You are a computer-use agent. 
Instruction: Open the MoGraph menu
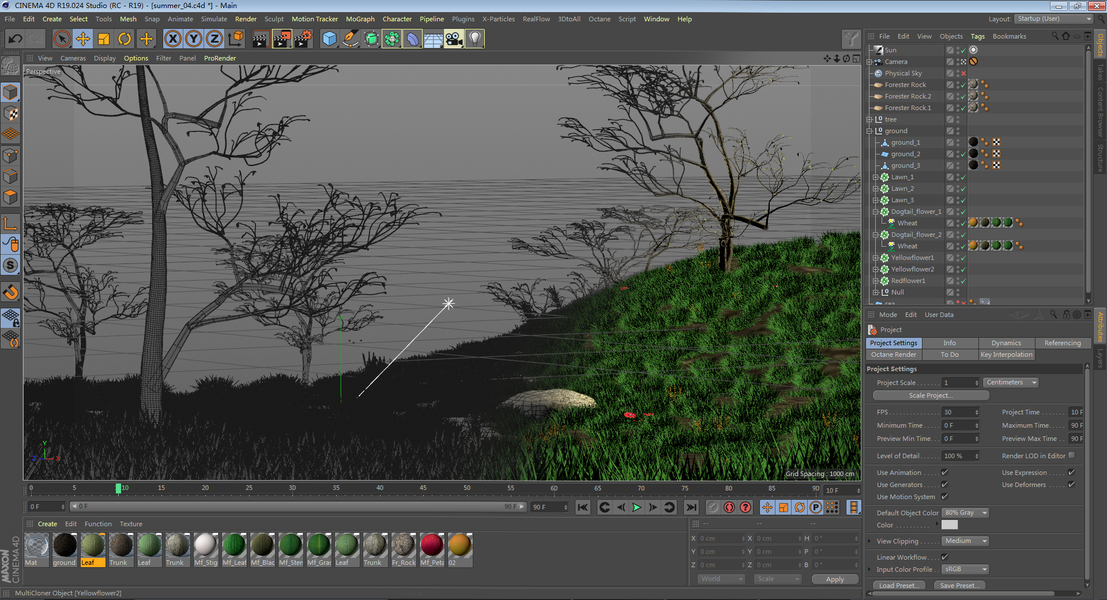[x=360, y=19]
